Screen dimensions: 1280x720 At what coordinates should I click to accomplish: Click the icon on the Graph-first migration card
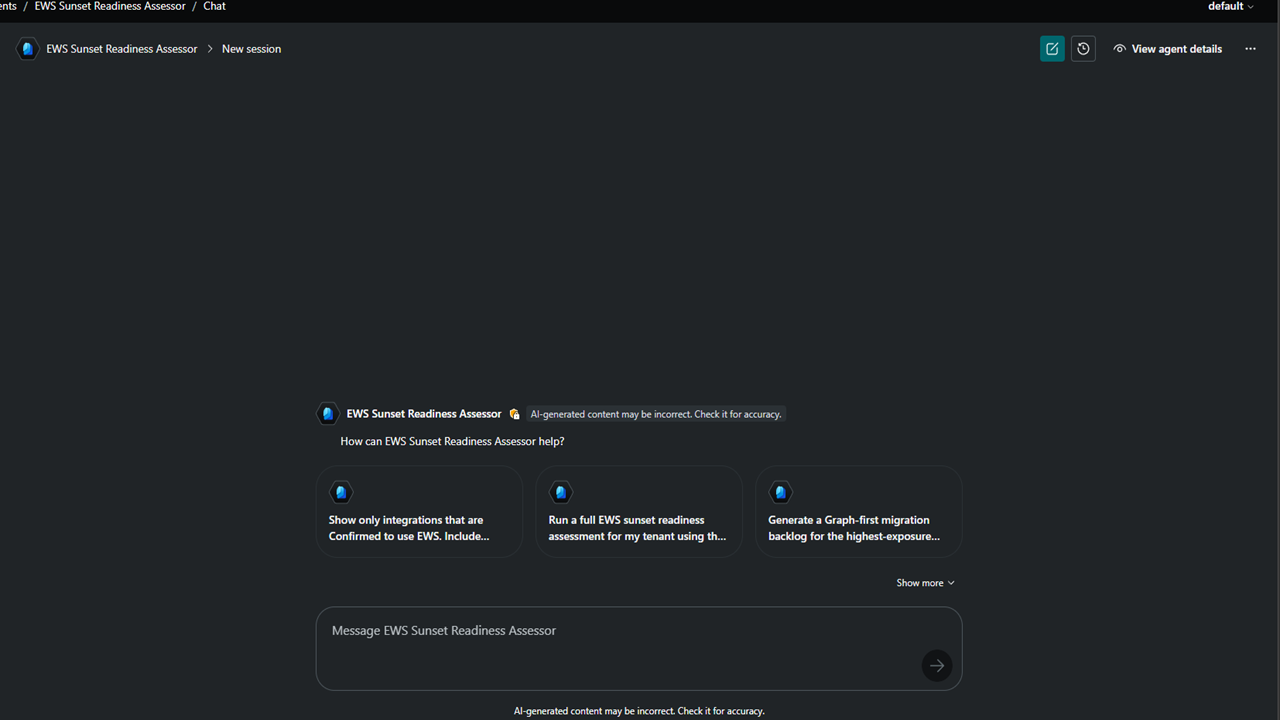[x=781, y=492]
